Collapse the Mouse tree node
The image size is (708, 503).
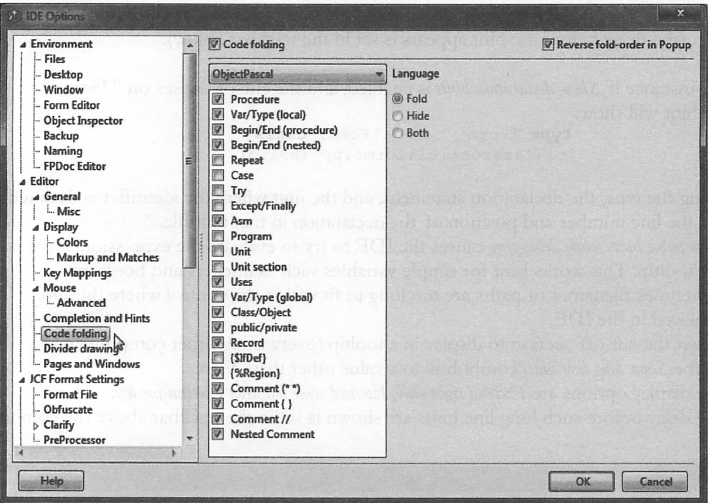click(x=39, y=289)
